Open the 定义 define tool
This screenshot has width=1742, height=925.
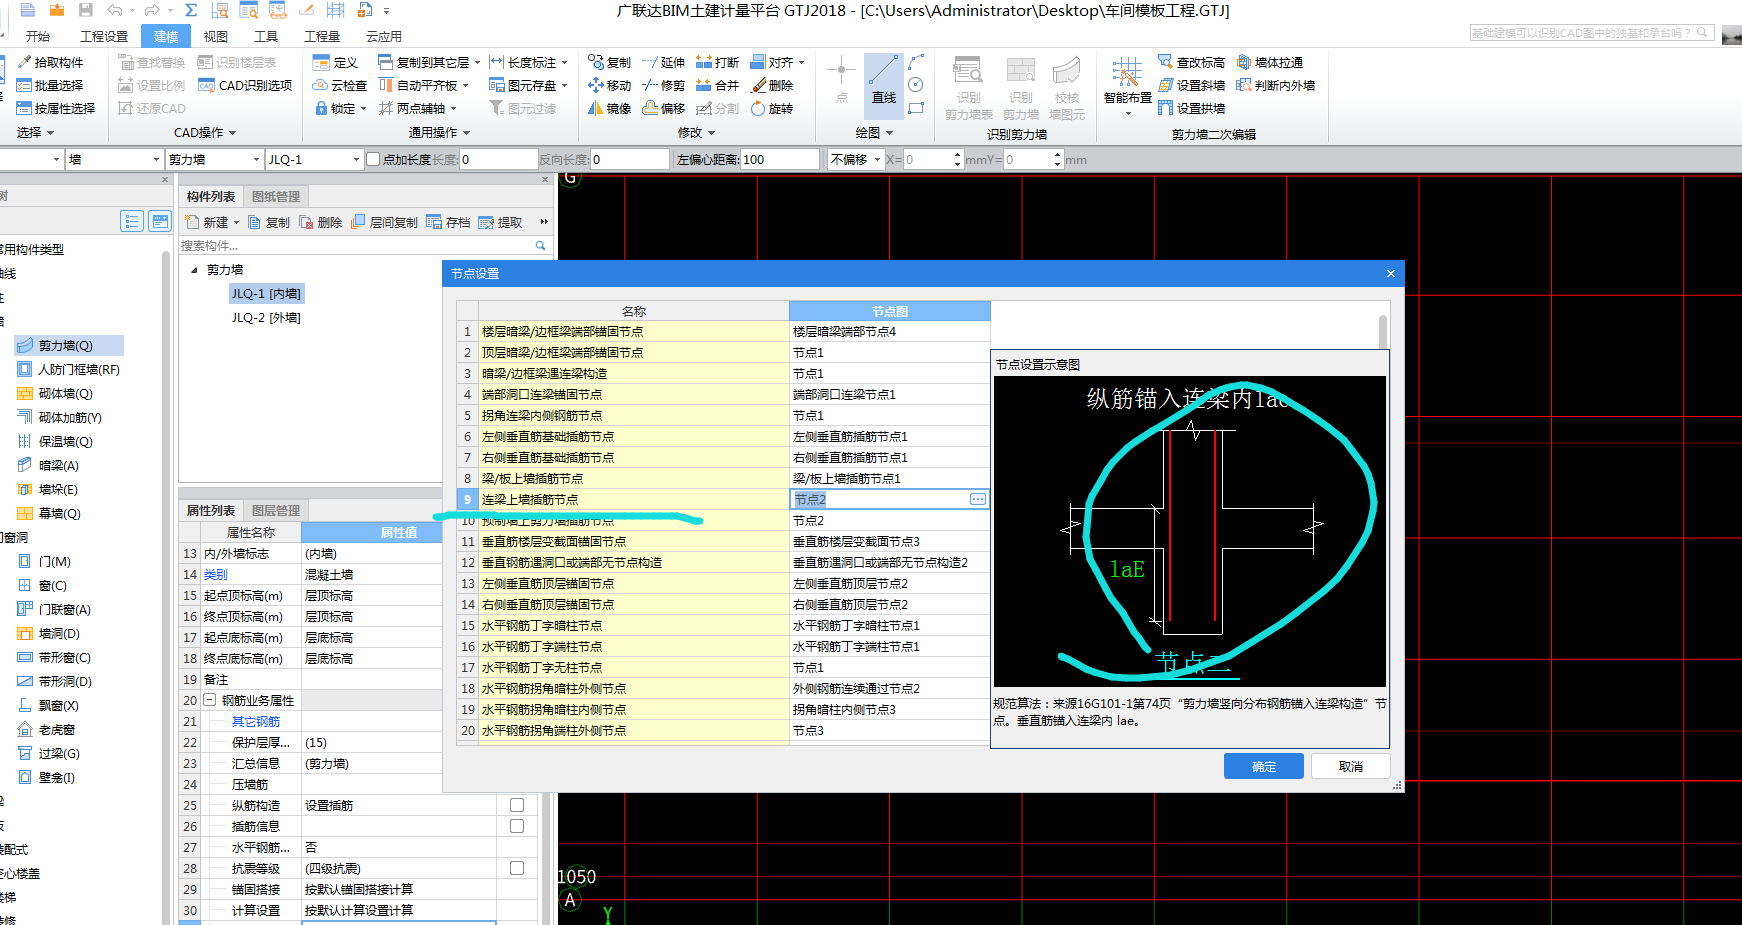(336, 62)
